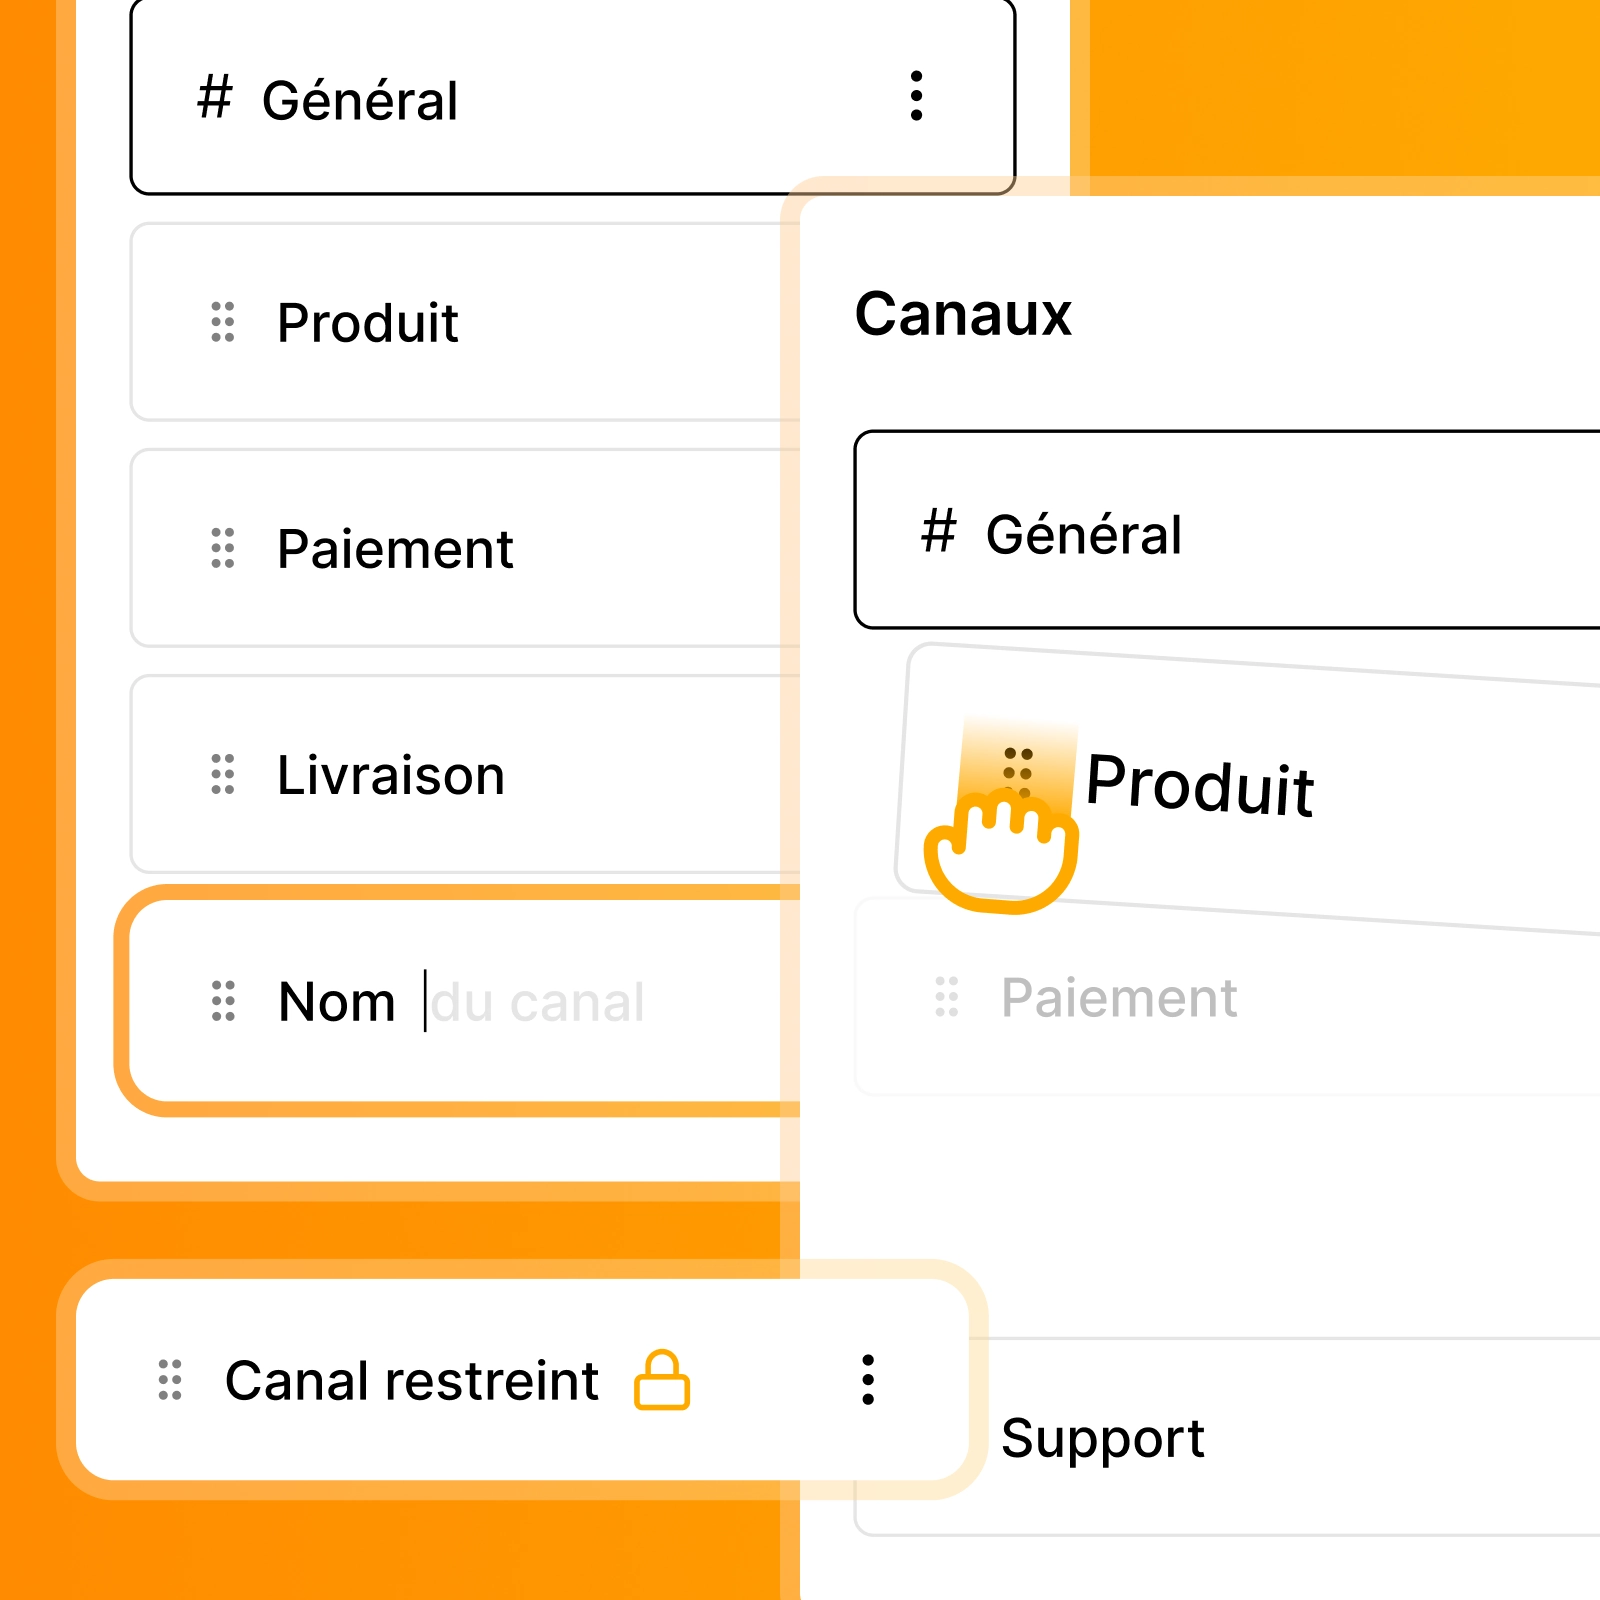
Task: Click the Canal restreint label
Action: 412,1381
